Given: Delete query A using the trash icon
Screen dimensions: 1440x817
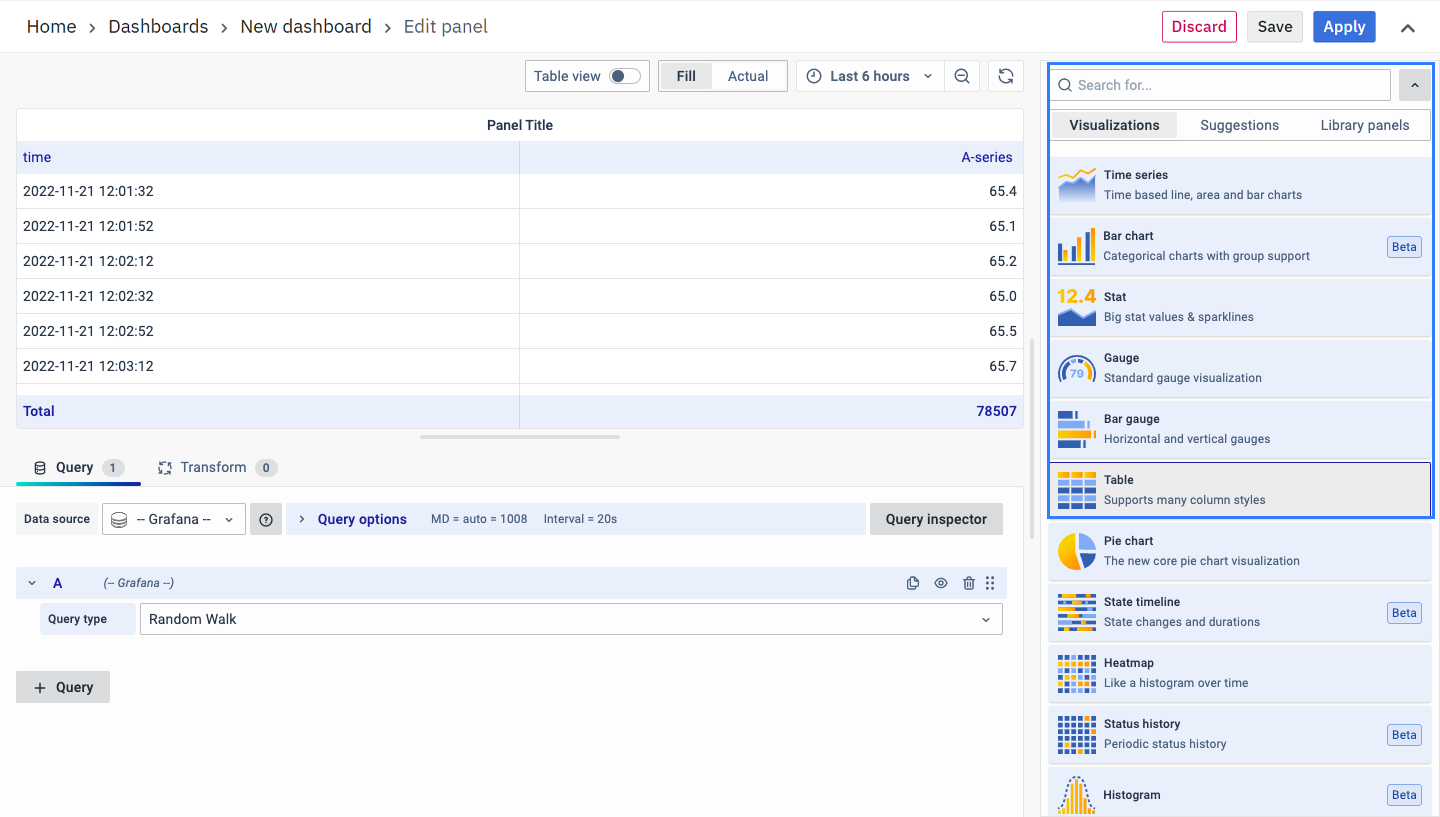Looking at the screenshot, I should (x=968, y=583).
